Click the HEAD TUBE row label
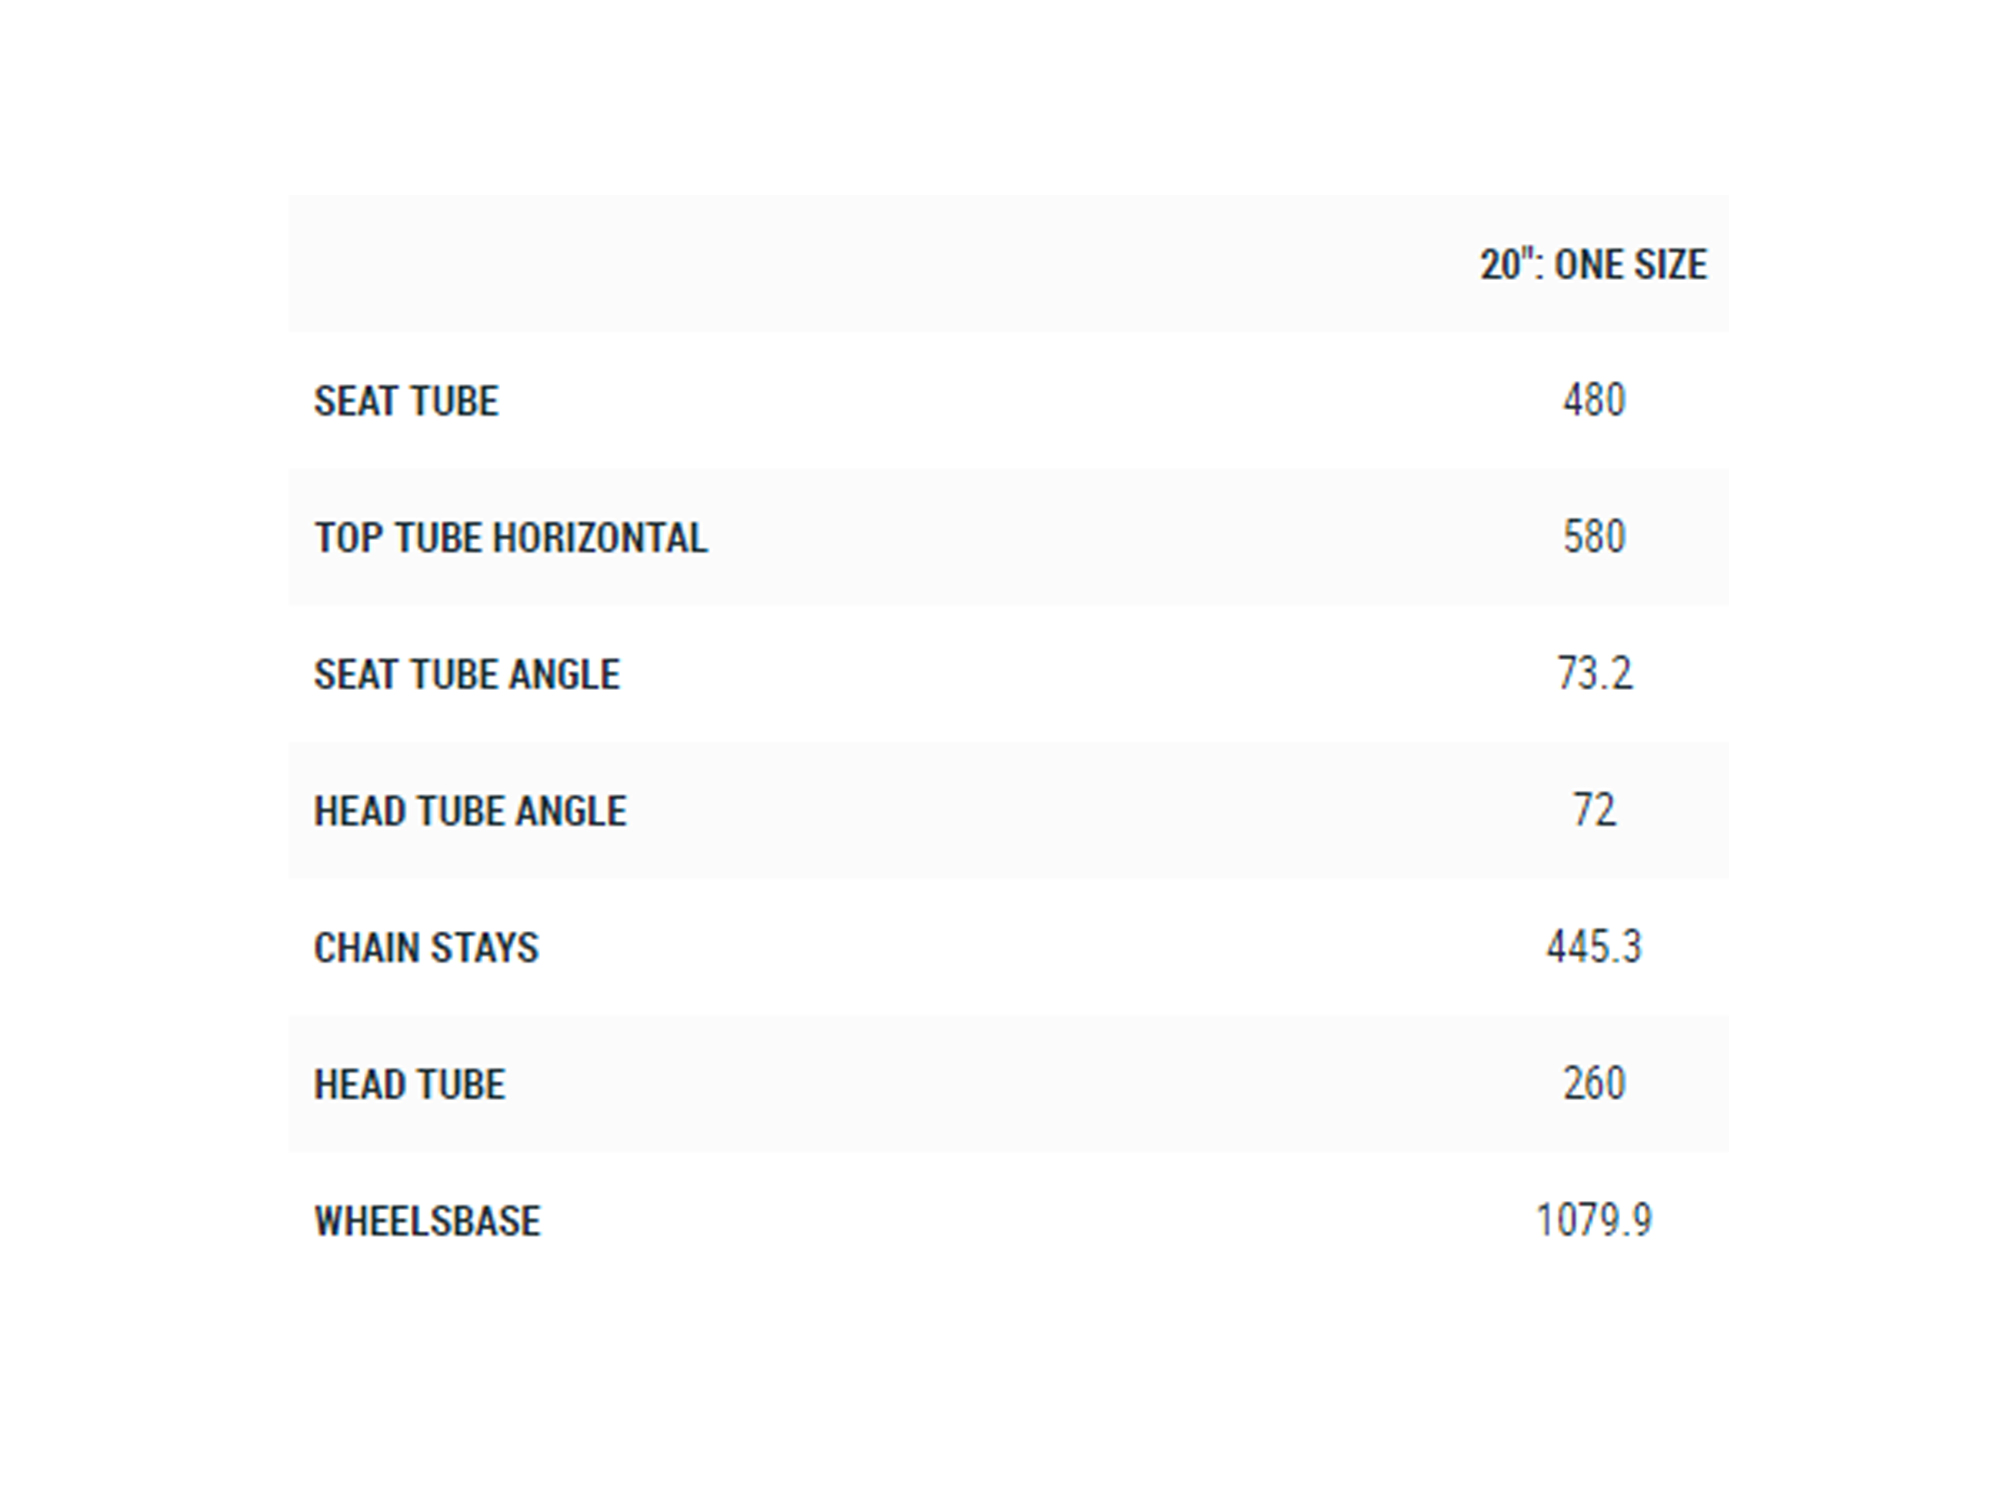 tap(410, 1085)
